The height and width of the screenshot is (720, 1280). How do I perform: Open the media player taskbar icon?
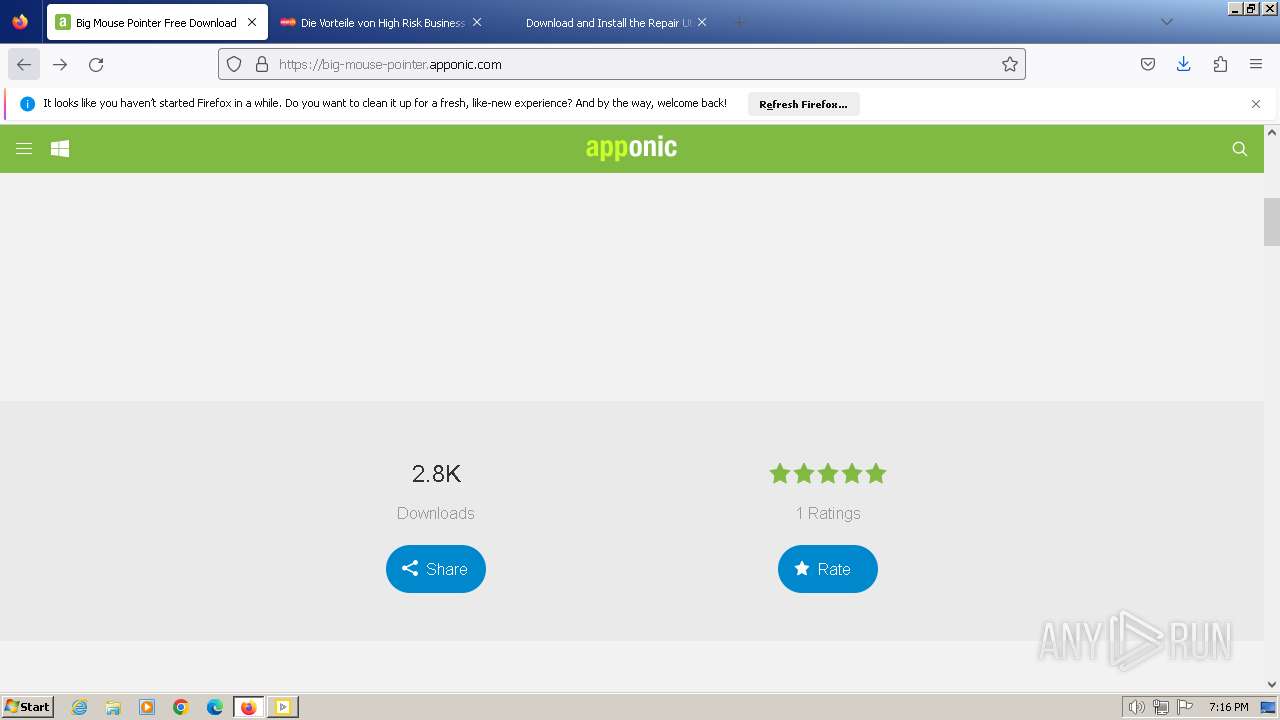[147, 707]
